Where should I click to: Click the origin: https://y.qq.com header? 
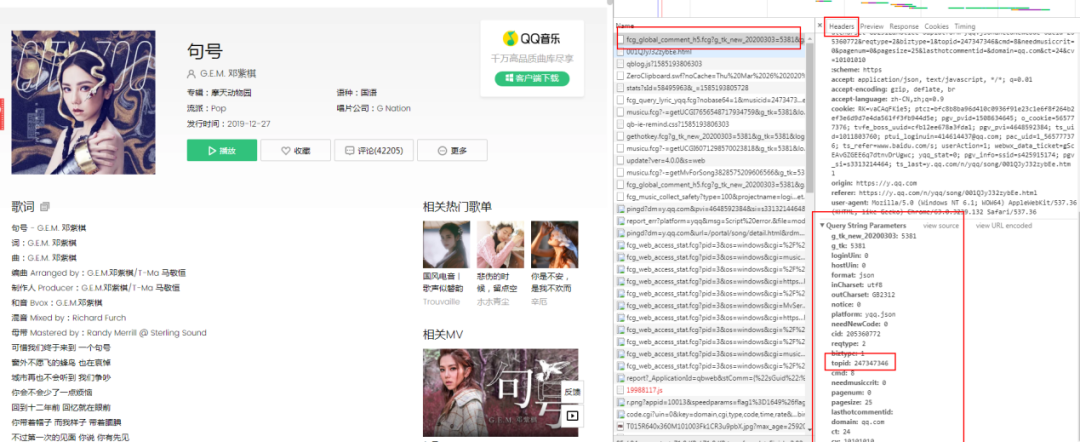click(873, 183)
